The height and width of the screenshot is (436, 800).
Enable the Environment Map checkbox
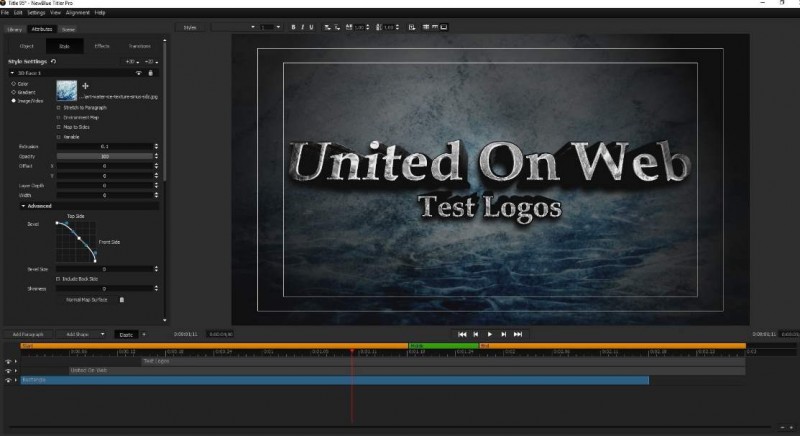(x=58, y=117)
